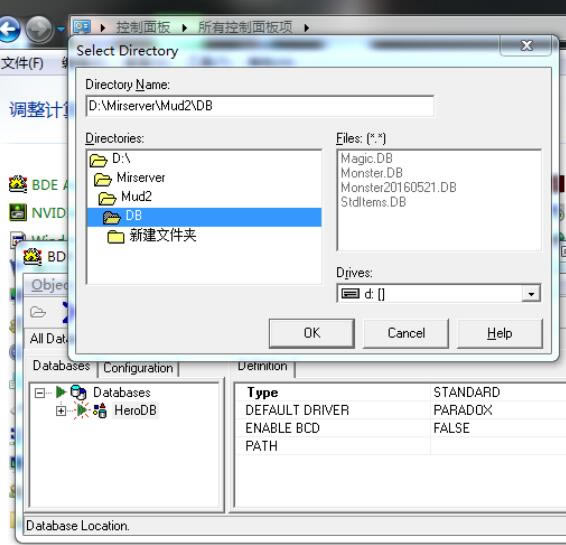The image size is (566, 545).
Task: Open the 文件(F) menu
Action: point(22,63)
